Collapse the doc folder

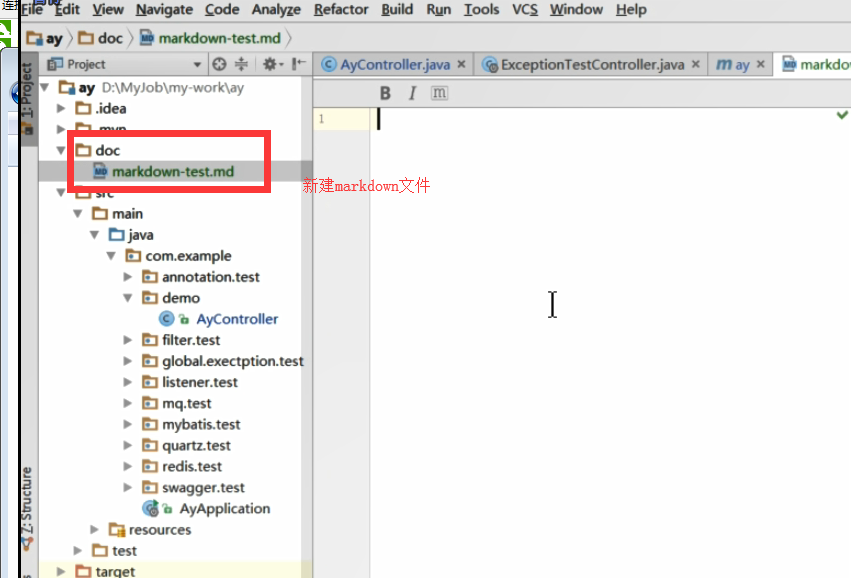coord(61,150)
